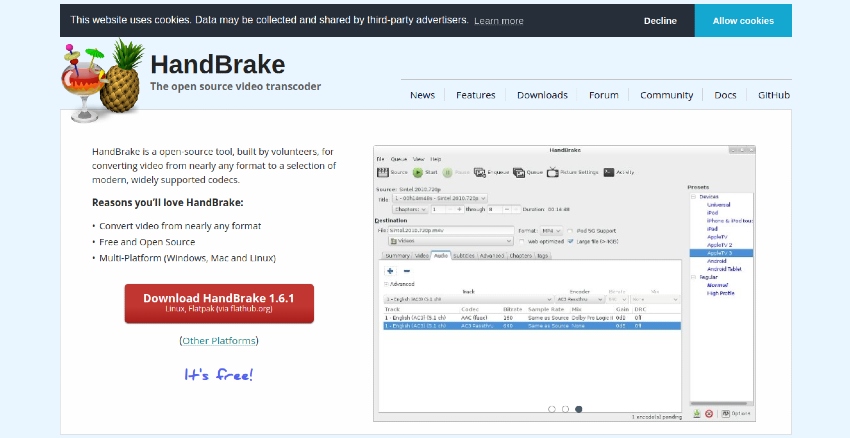Open the Mix dropdown showing None
Image resolution: width=850 pixels, height=438 pixels.
click(x=655, y=299)
